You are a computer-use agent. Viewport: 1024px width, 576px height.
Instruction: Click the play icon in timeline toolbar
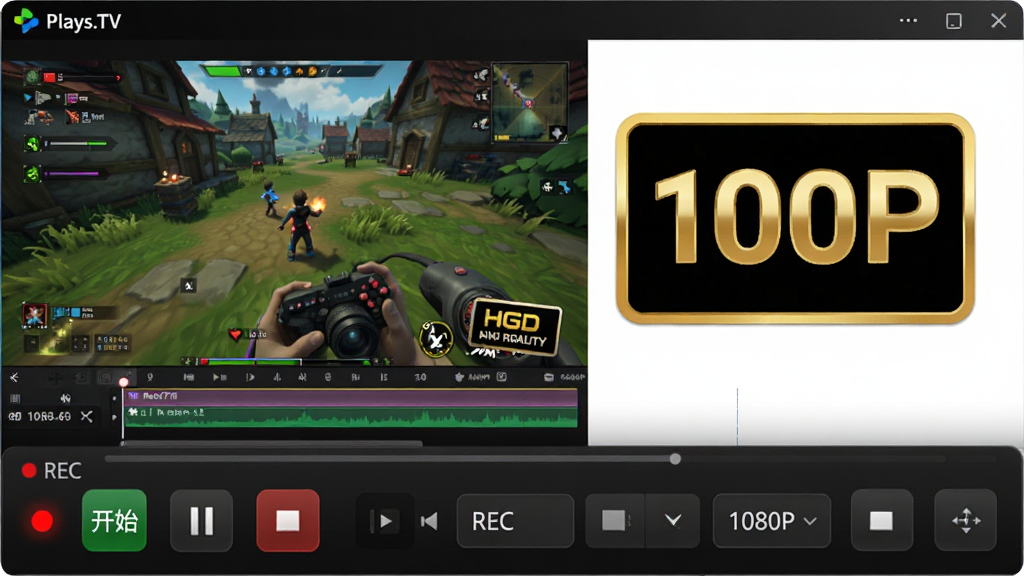coord(219,377)
